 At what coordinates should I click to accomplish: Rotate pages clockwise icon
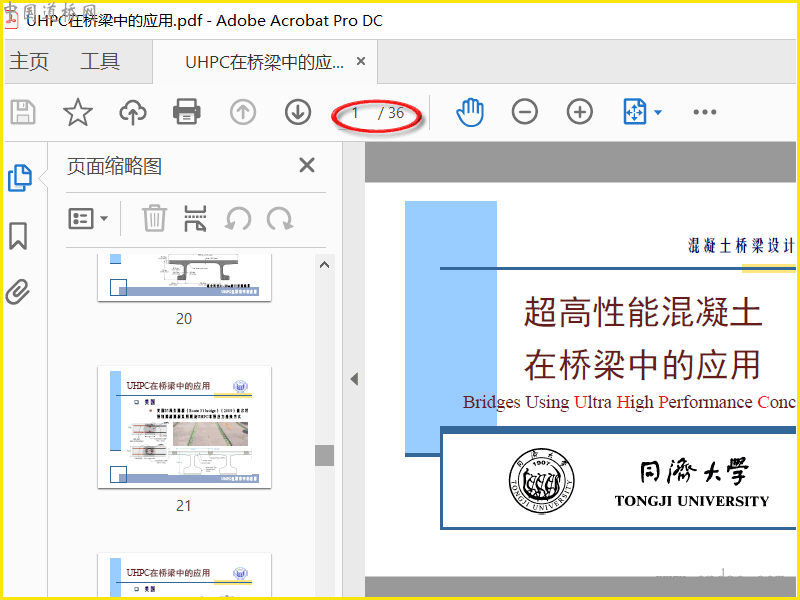tap(280, 219)
